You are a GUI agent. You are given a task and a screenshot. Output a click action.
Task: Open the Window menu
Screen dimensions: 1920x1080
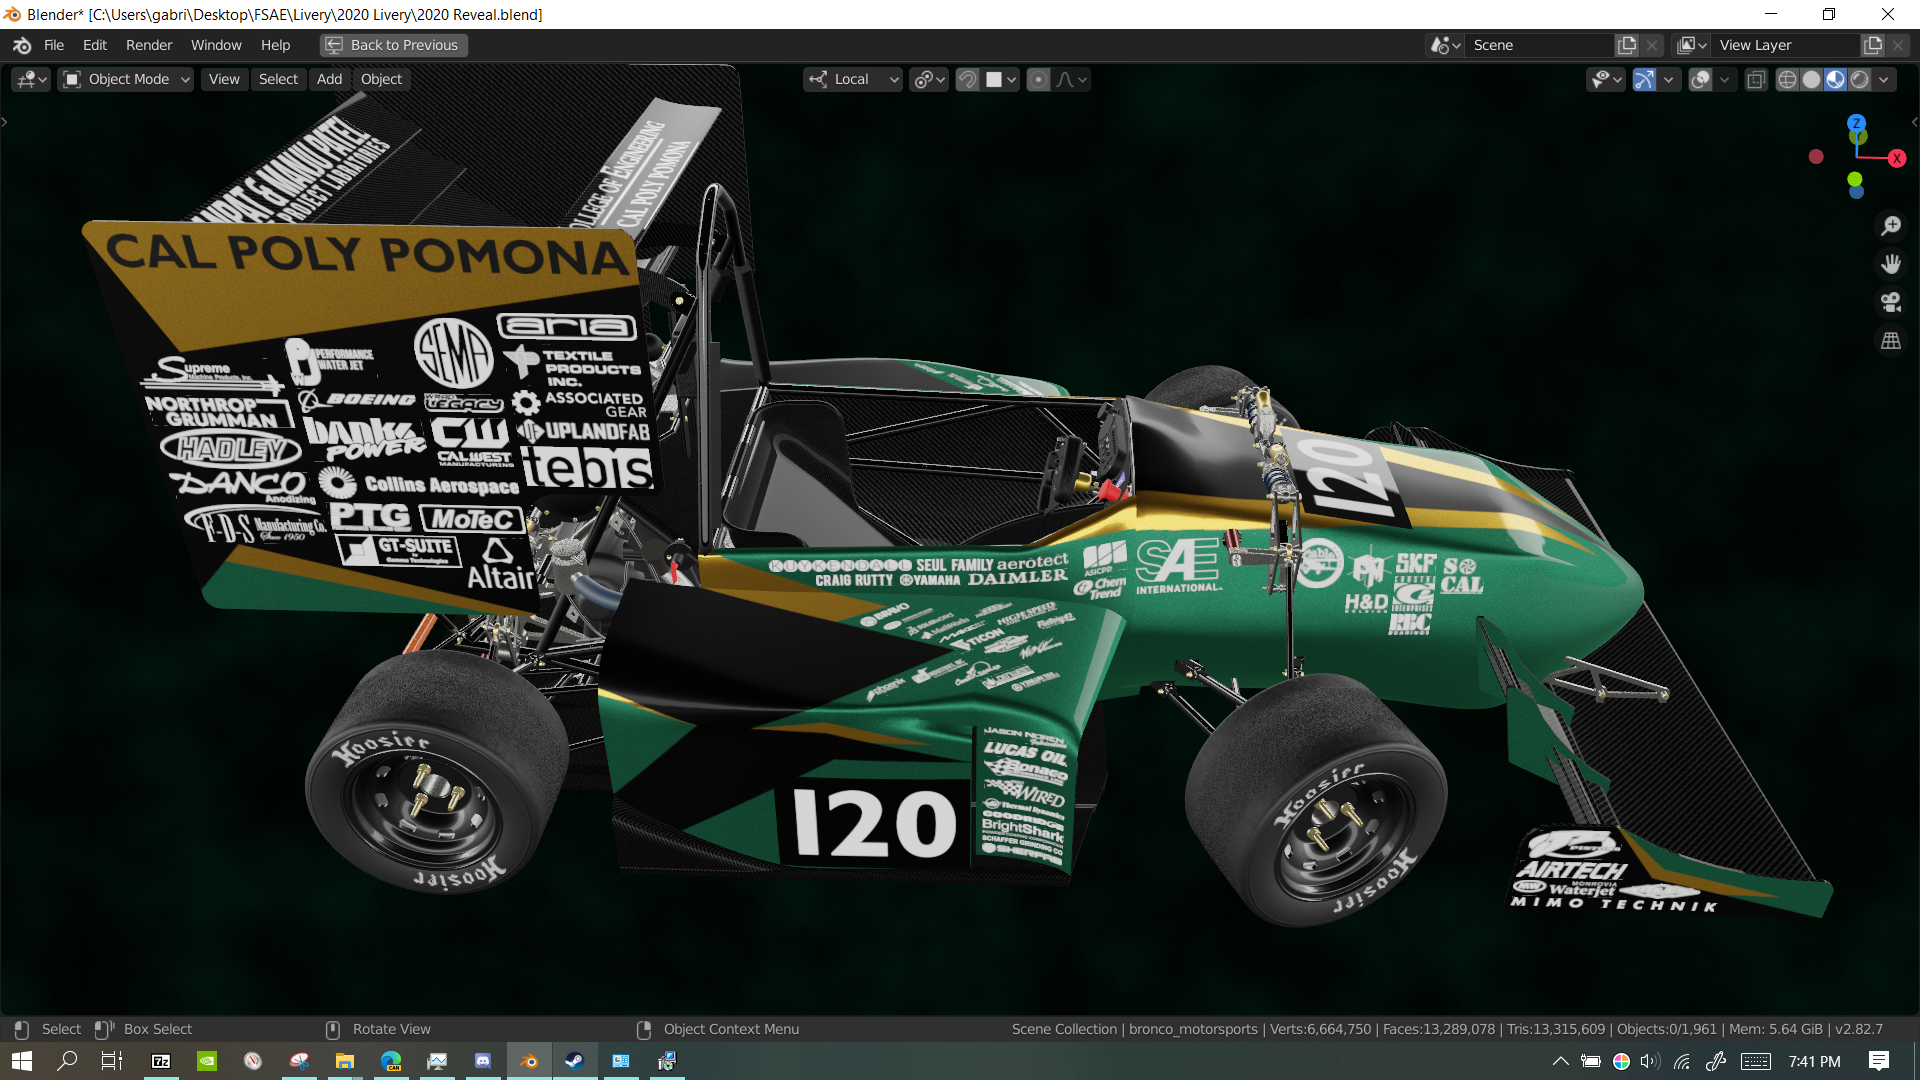click(x=216, y=45)
